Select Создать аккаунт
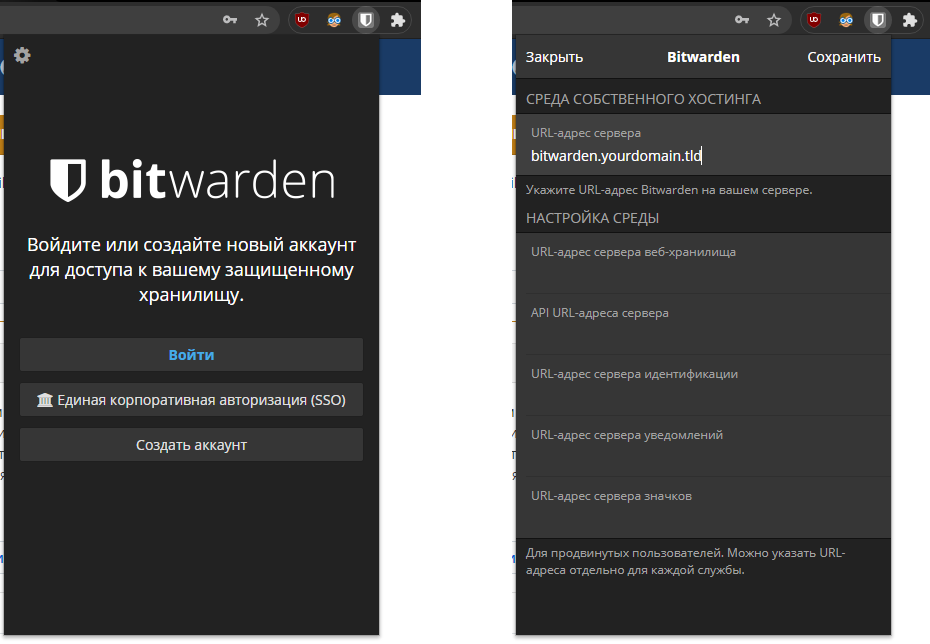The image size is (930, 644). [x=191, y=444]
